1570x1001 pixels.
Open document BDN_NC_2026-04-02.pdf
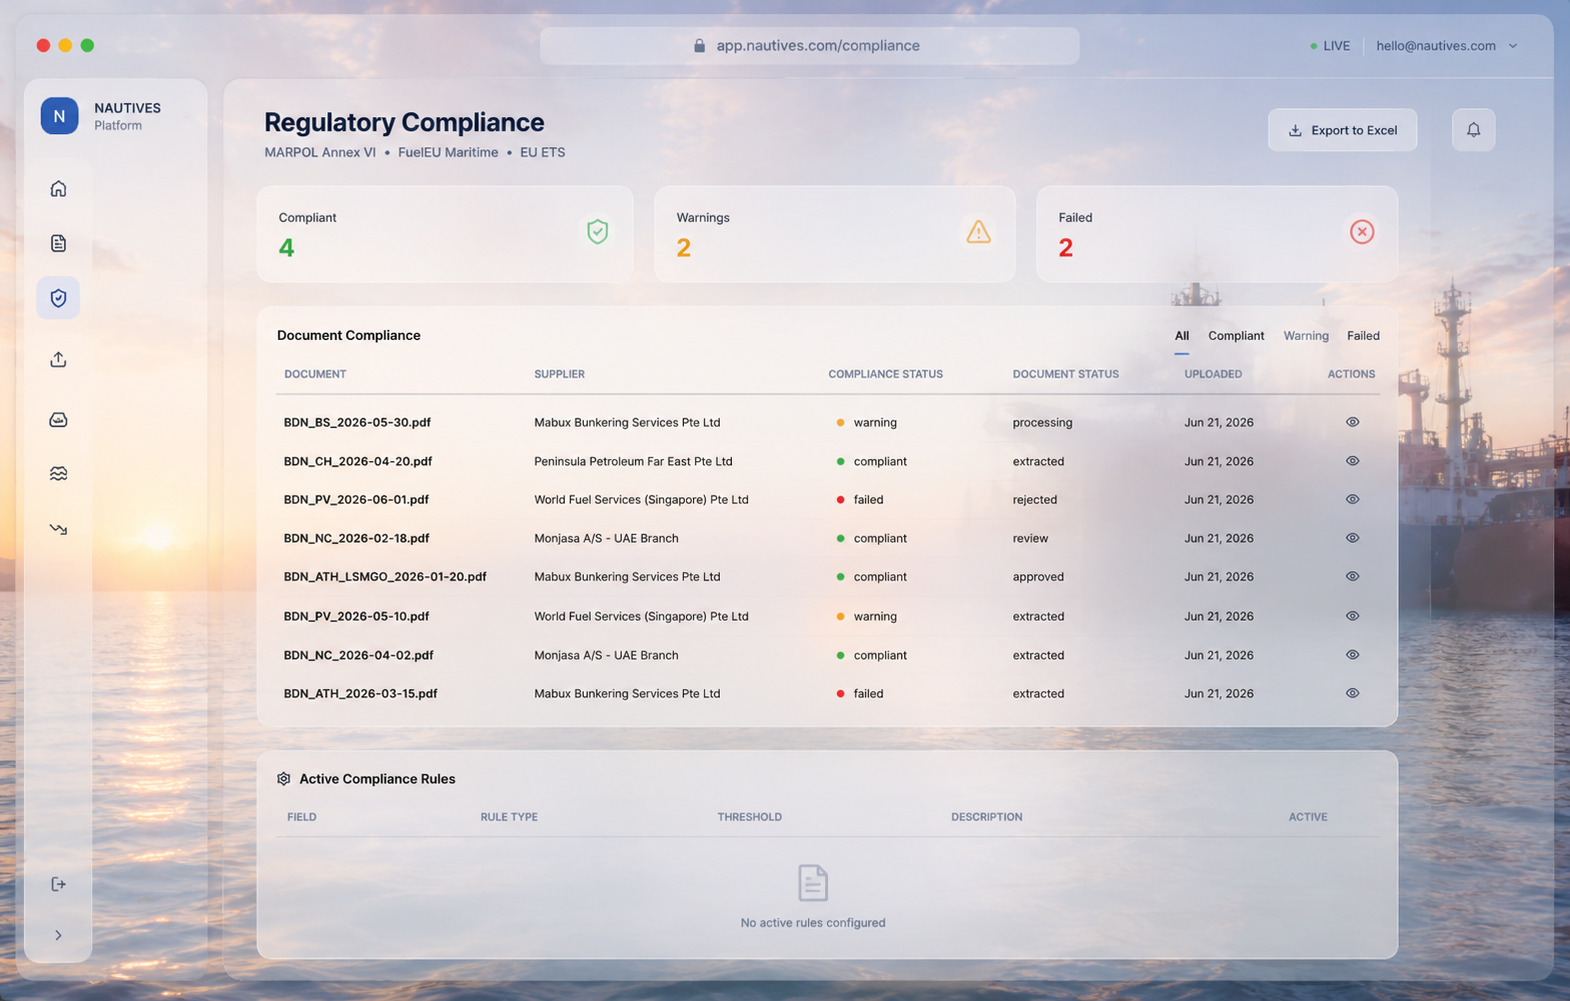pyautogui.click(x=358, y=655)
